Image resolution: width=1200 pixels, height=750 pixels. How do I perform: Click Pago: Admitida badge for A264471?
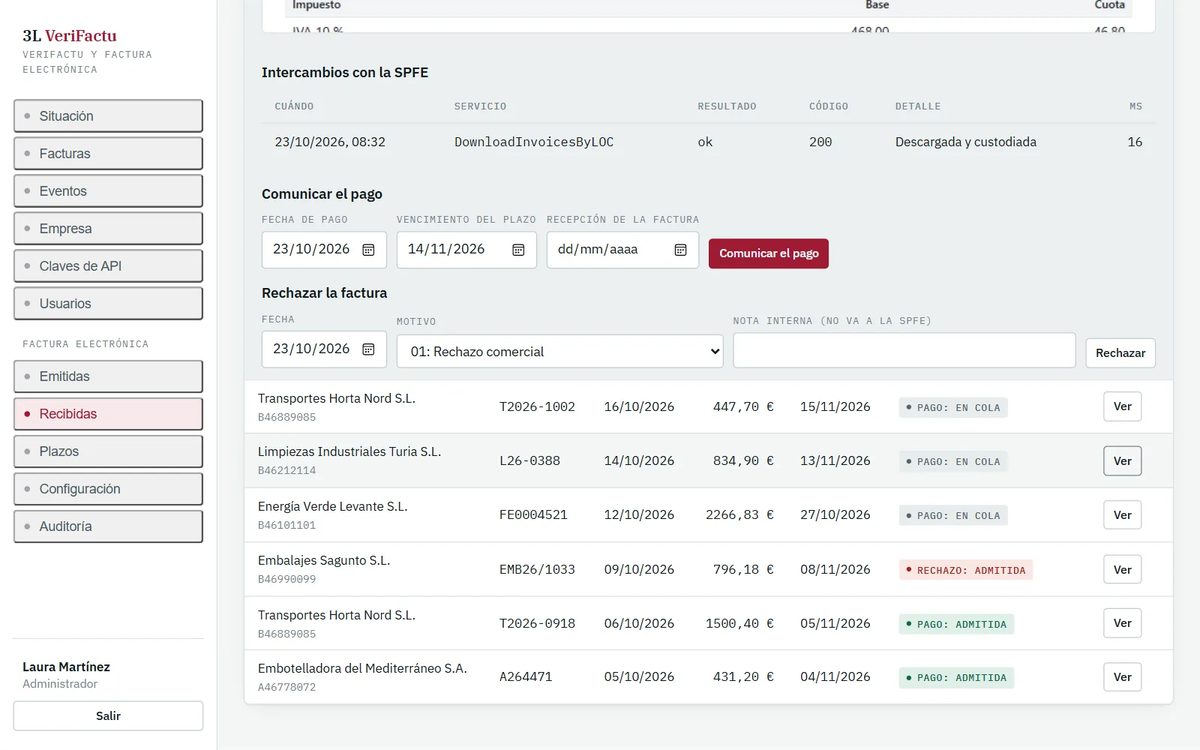click(956, 678)
